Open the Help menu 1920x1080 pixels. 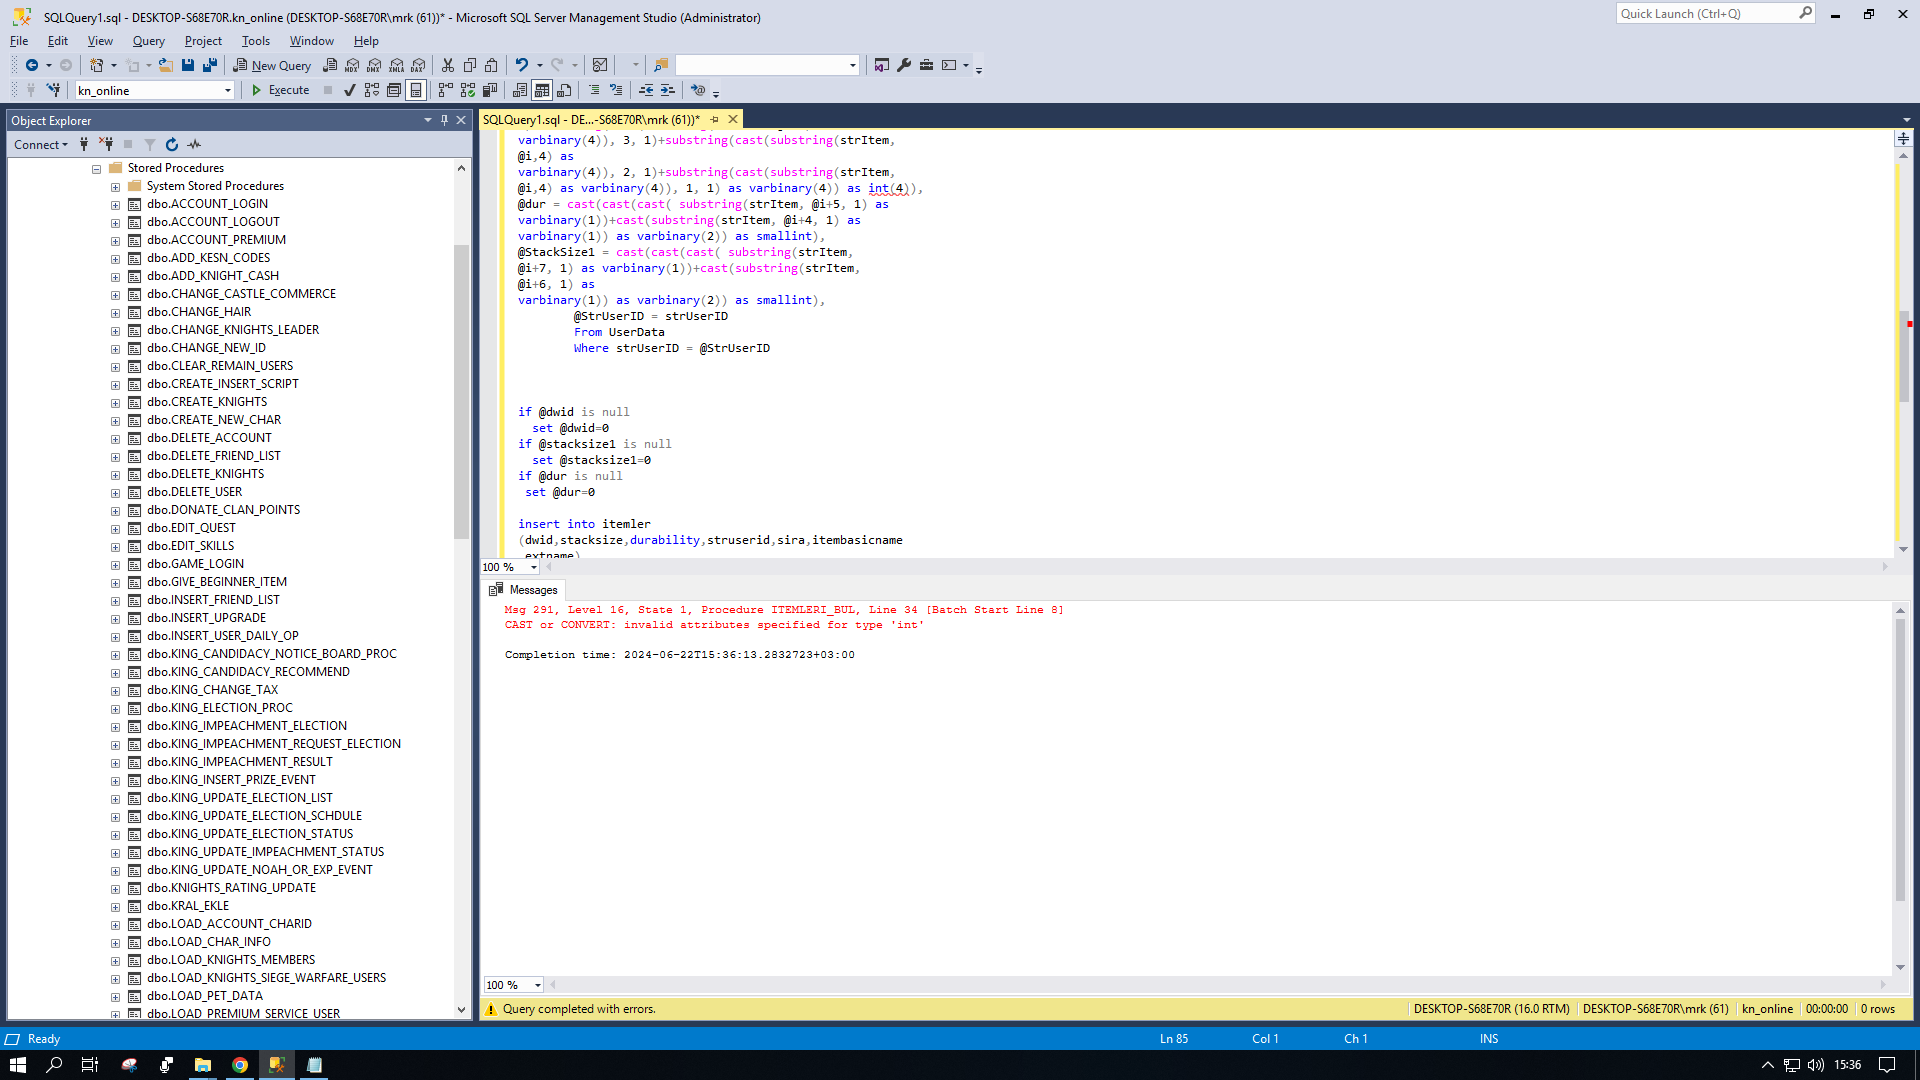tap(366, 41)
